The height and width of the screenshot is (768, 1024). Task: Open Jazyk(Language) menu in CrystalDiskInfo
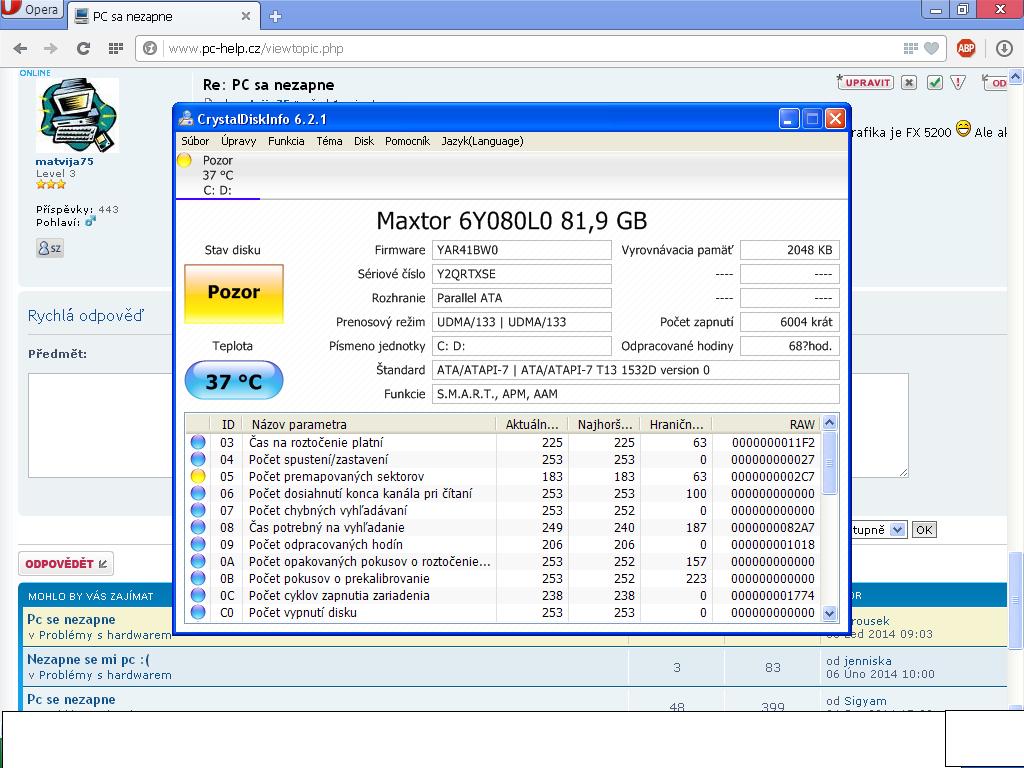[x=482, y=141]
